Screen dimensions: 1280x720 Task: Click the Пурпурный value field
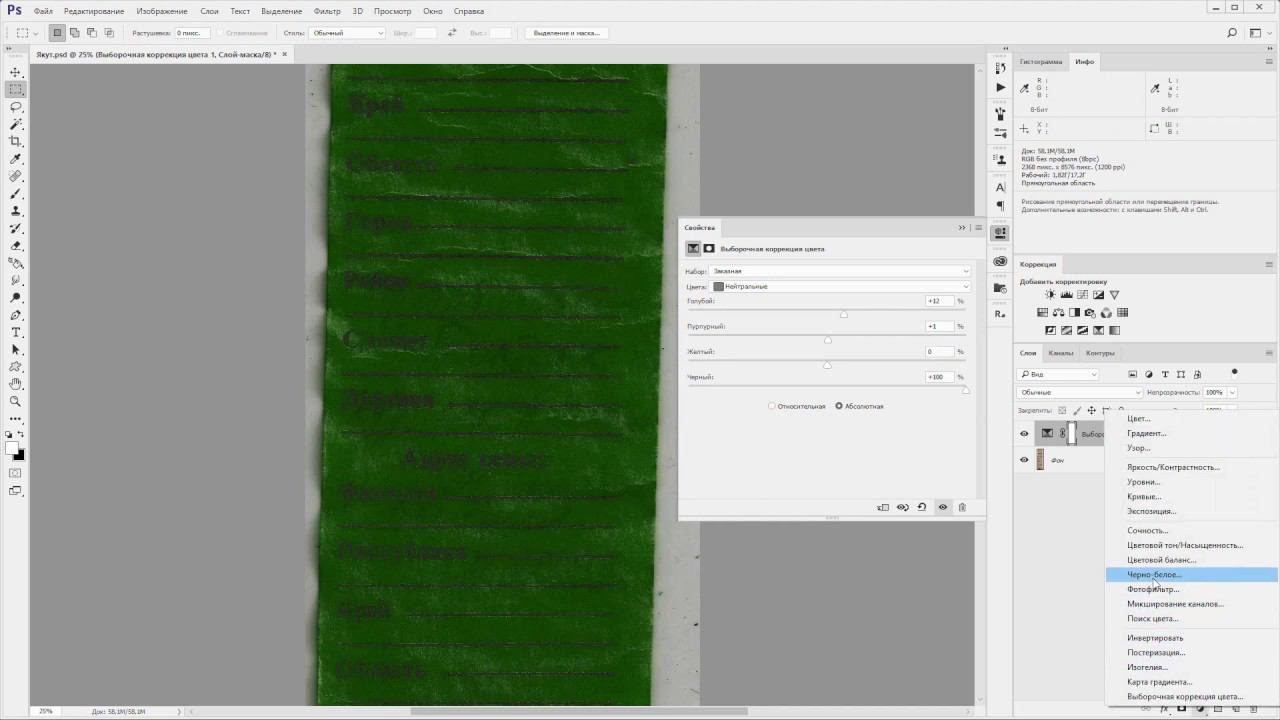(x=940, y=326)
